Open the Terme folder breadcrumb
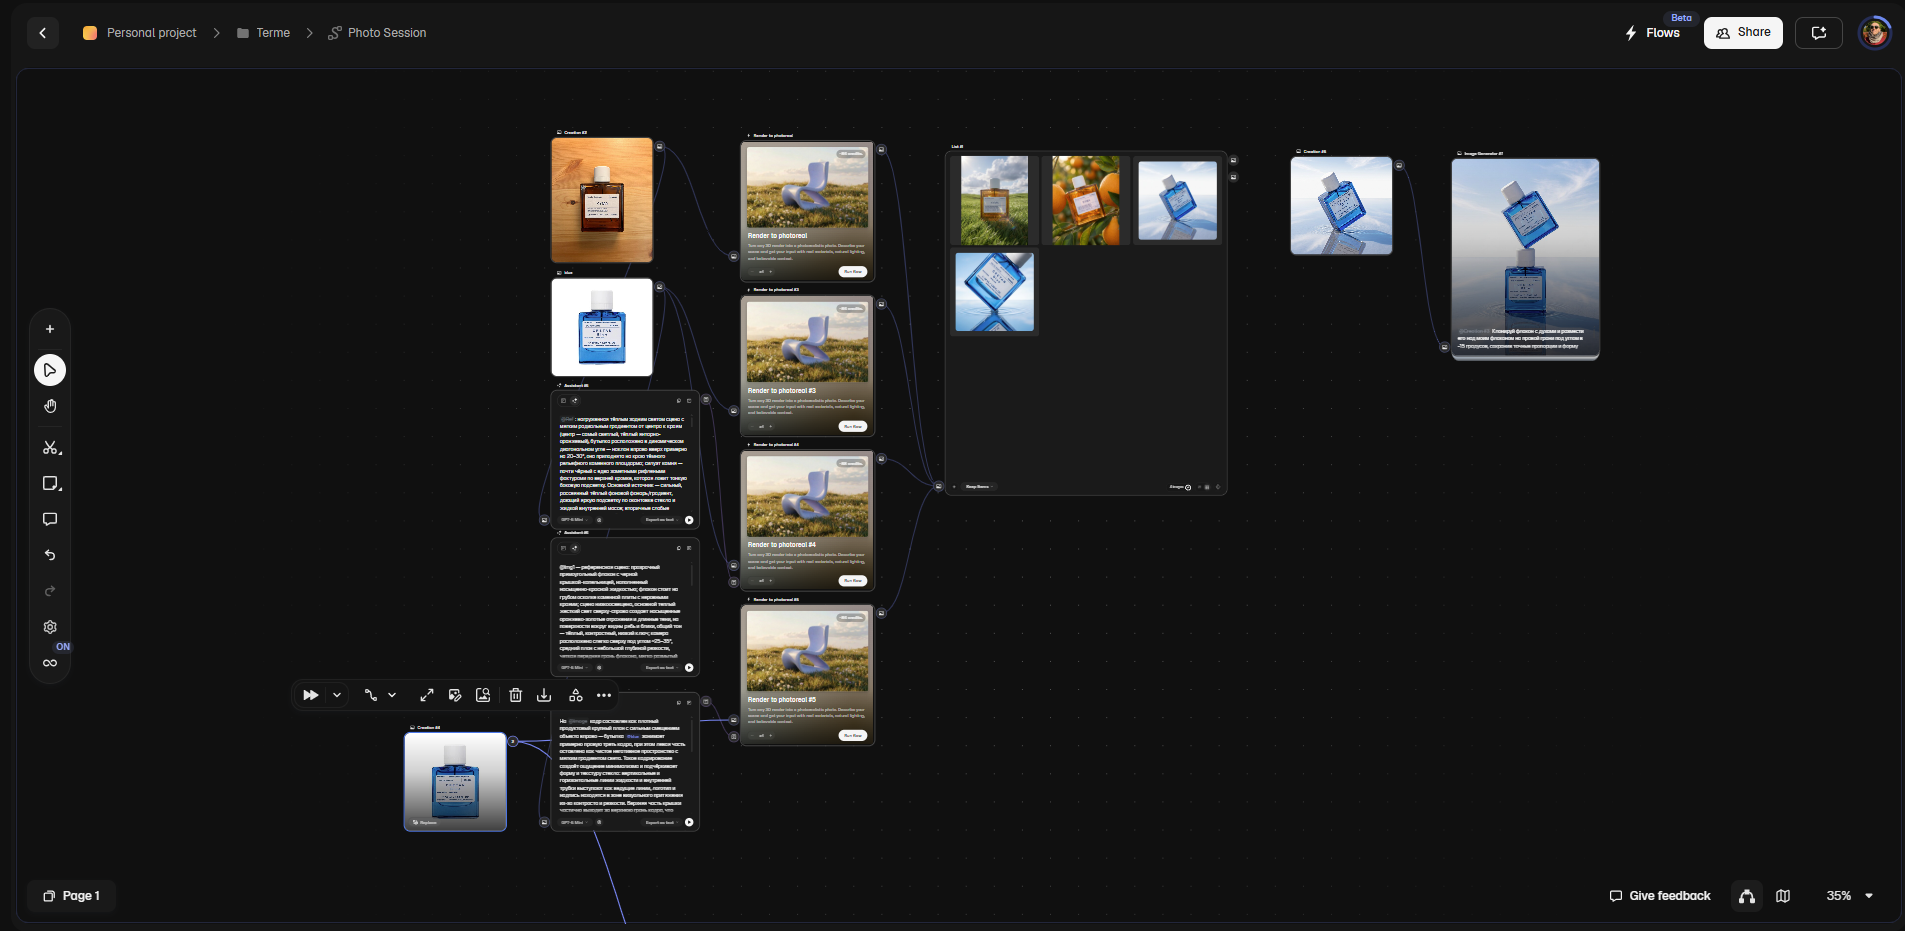1905x931 pixels. (x=264, y=33)
